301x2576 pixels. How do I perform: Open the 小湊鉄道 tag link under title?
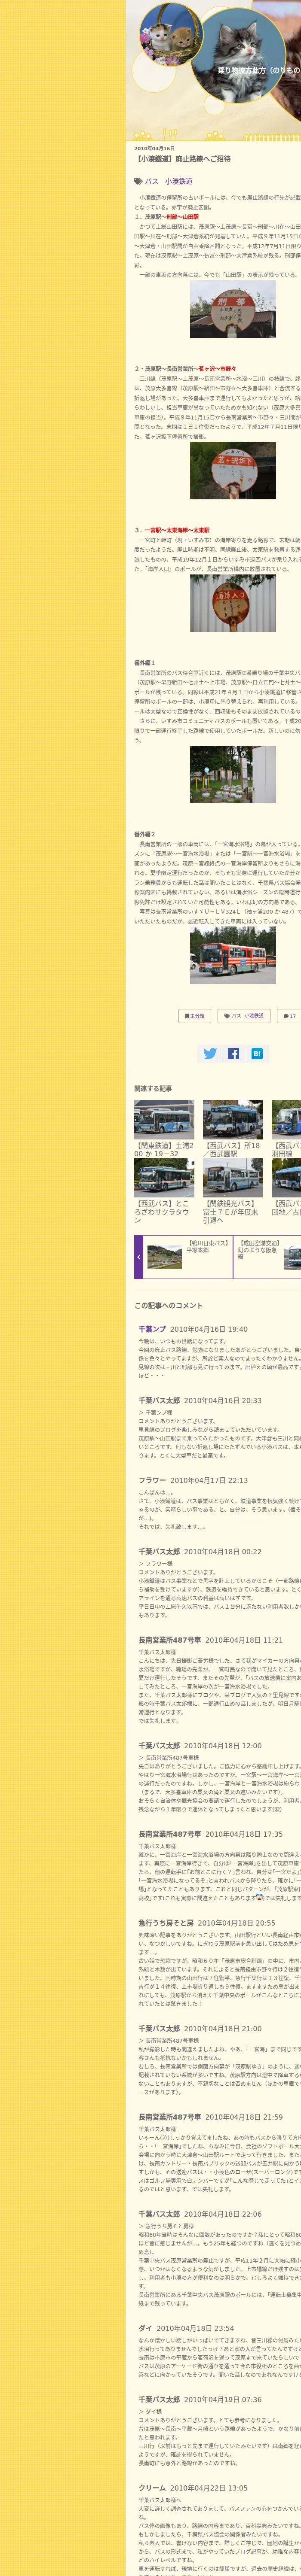coord(179,182)
